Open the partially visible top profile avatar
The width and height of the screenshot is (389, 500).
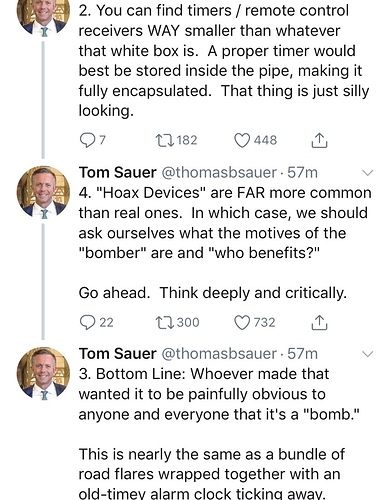point(44,17)
